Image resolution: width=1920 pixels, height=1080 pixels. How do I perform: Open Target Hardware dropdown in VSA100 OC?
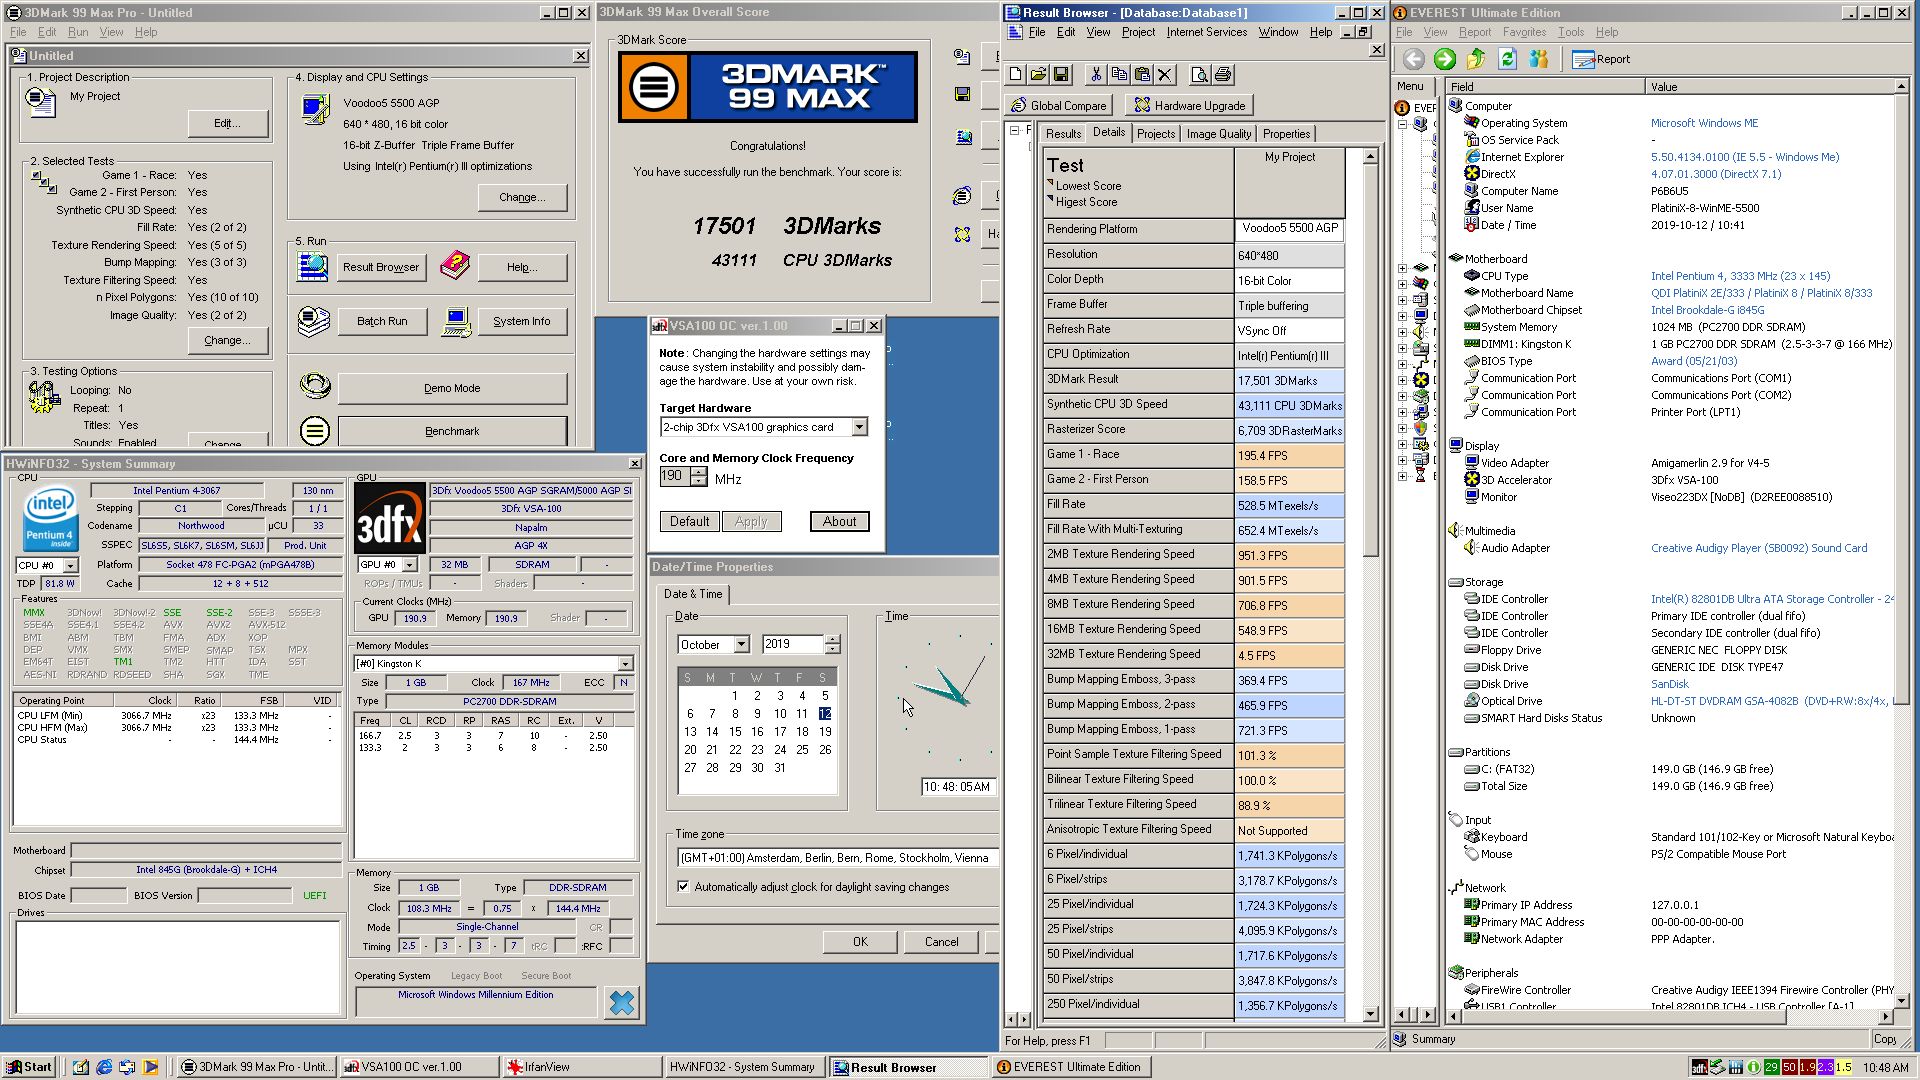[858, 427]
